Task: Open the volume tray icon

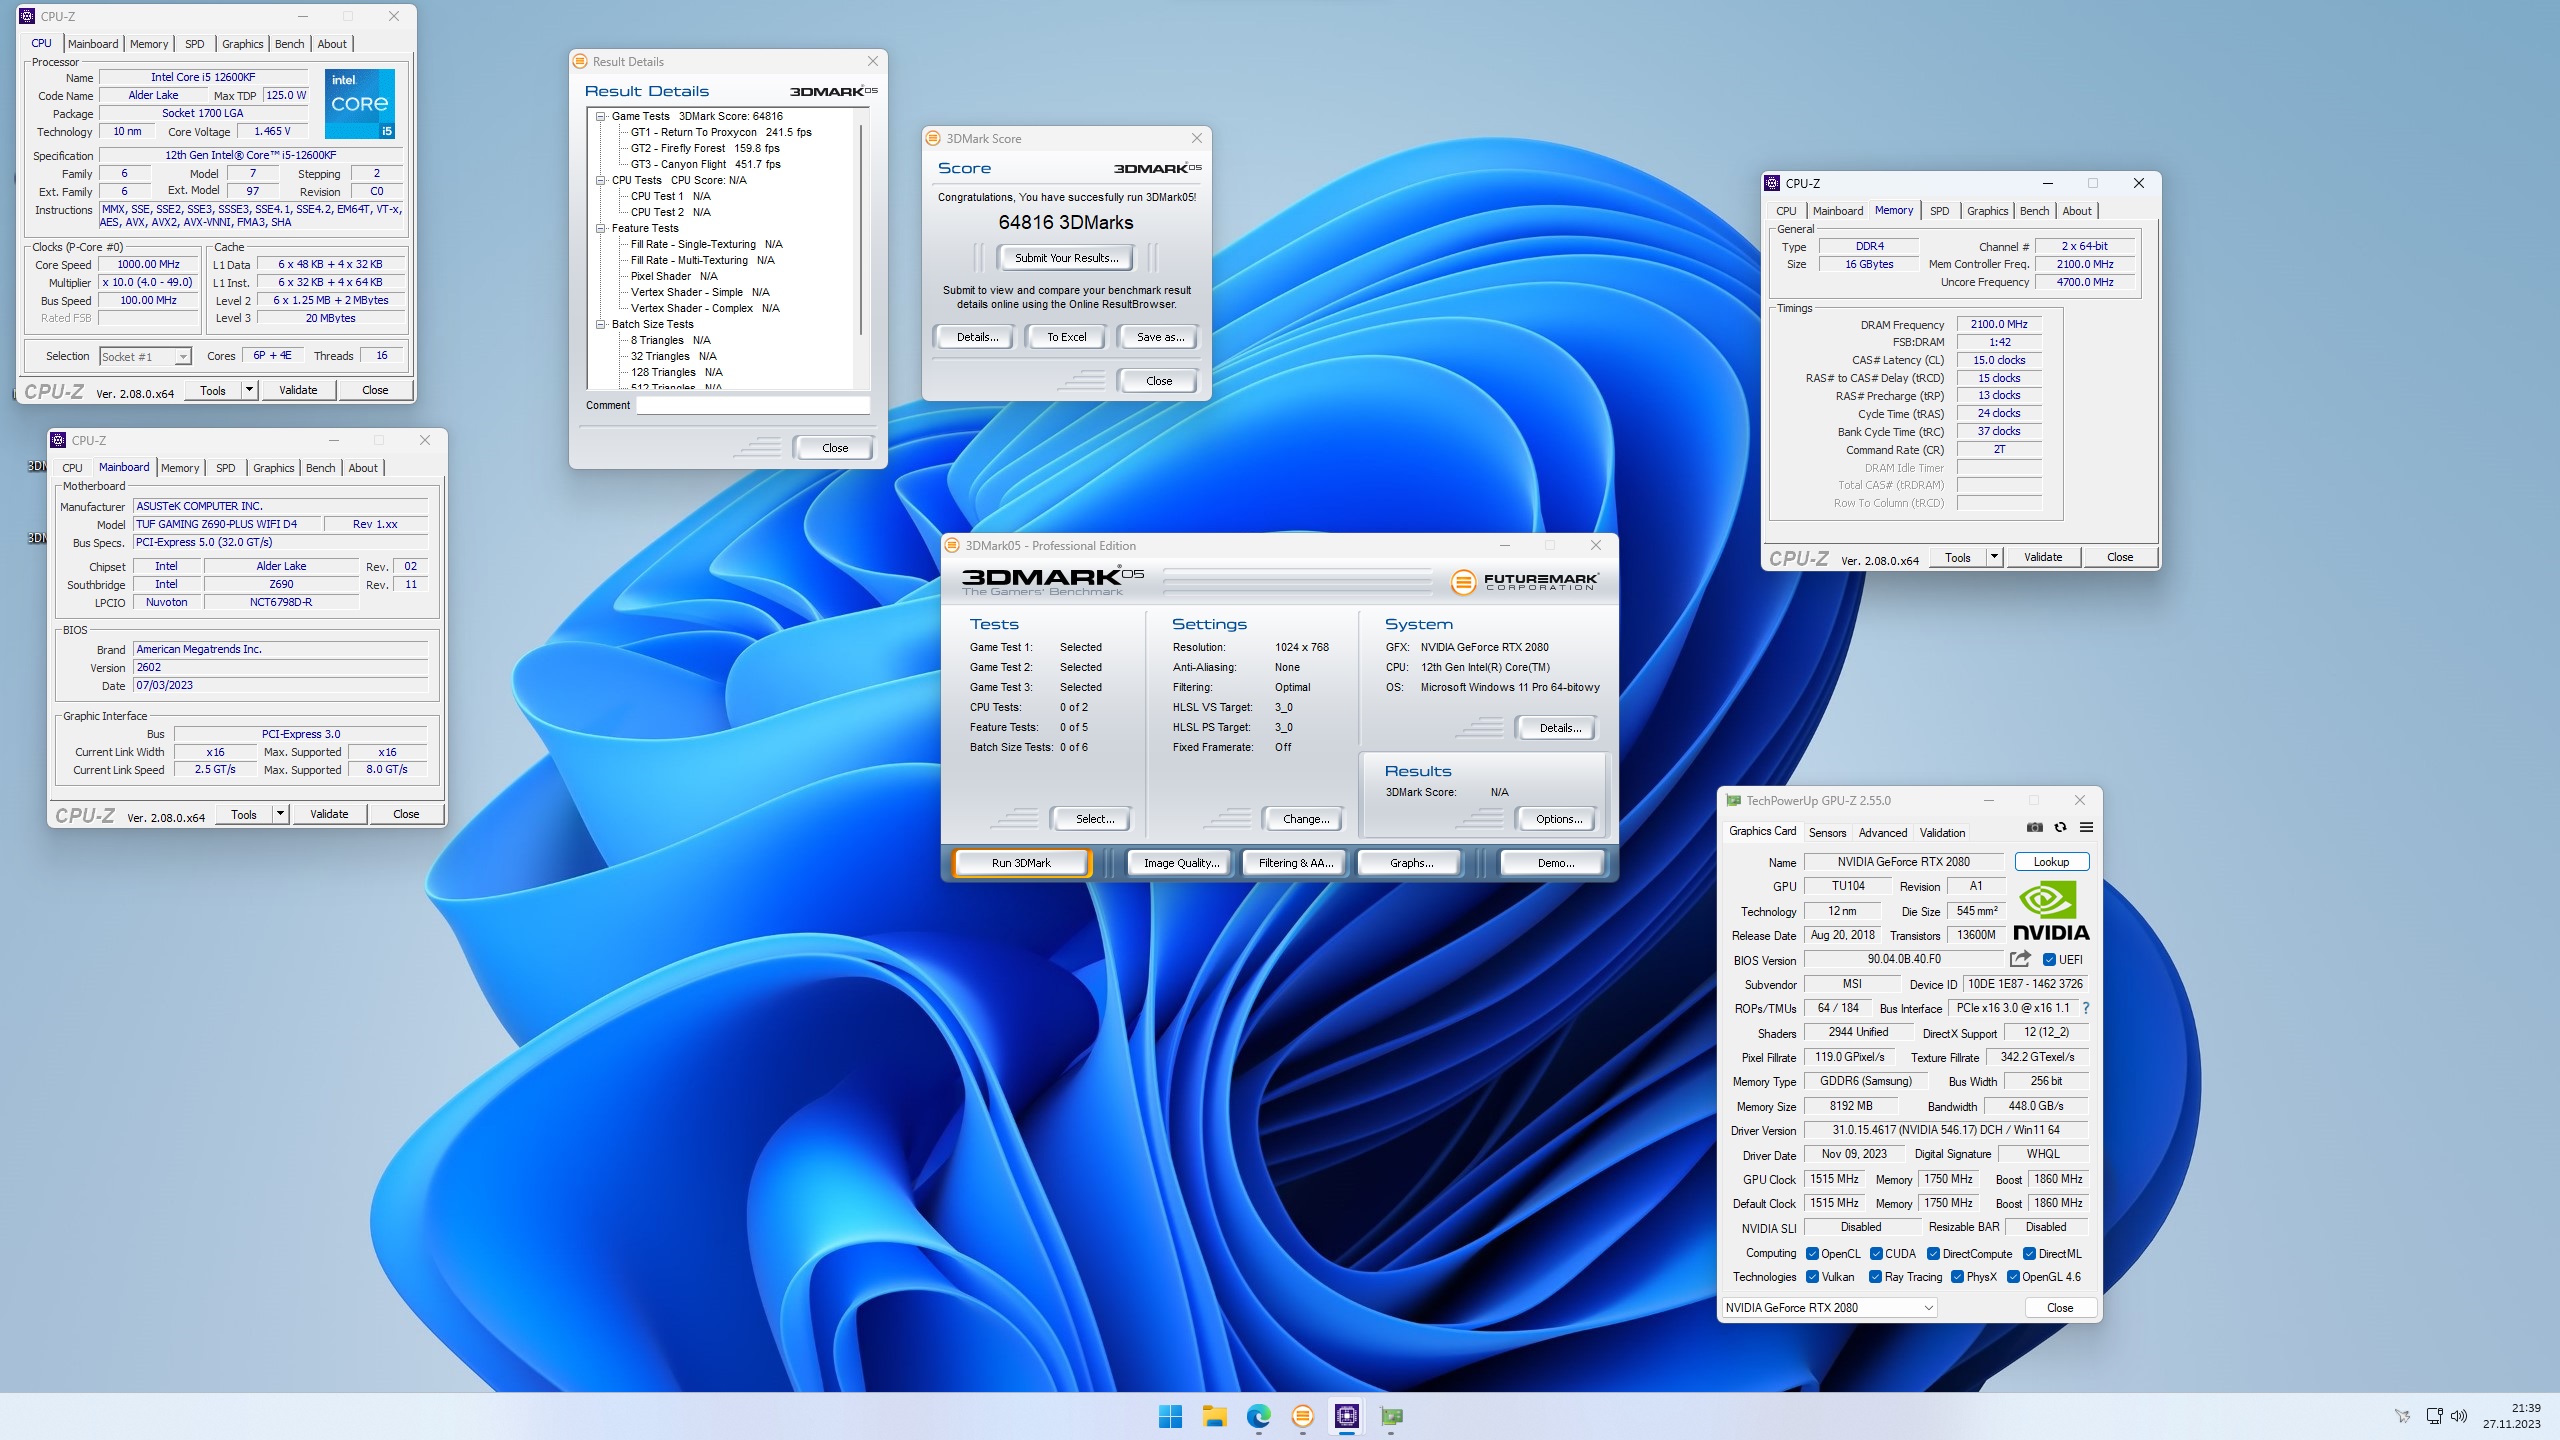Action: click(x=2459, y=1416)
